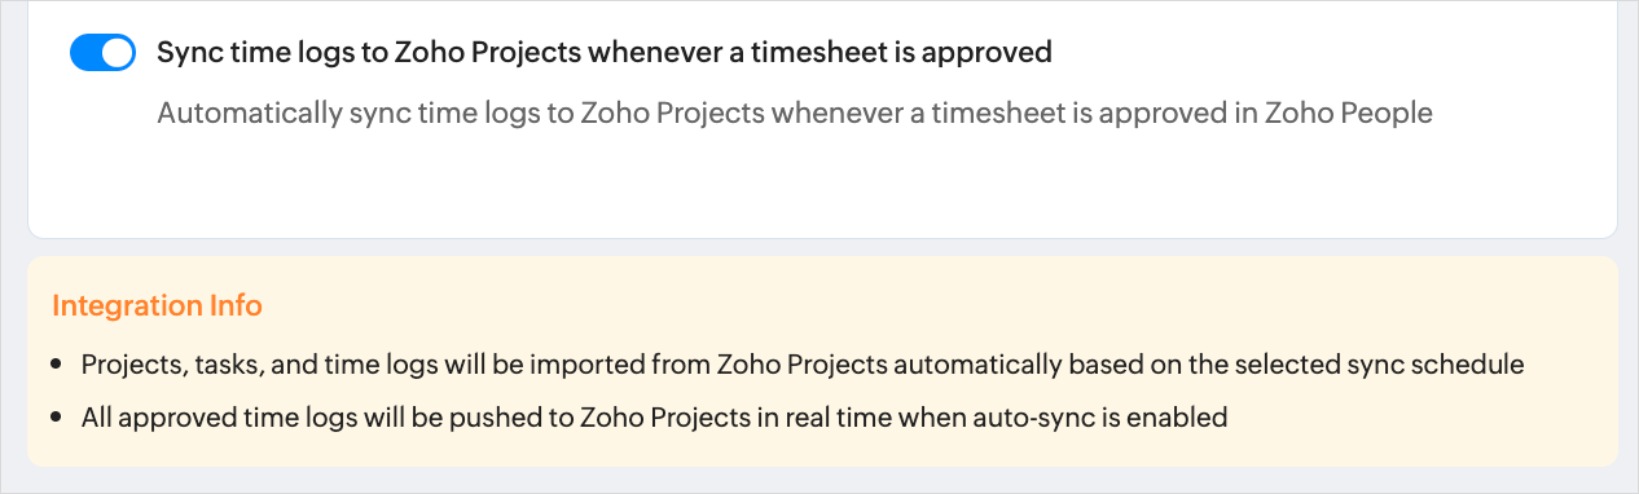1639x494 pixels.
Task: Click "Zoho People" in the grey description
Action: click(1348, 113)
